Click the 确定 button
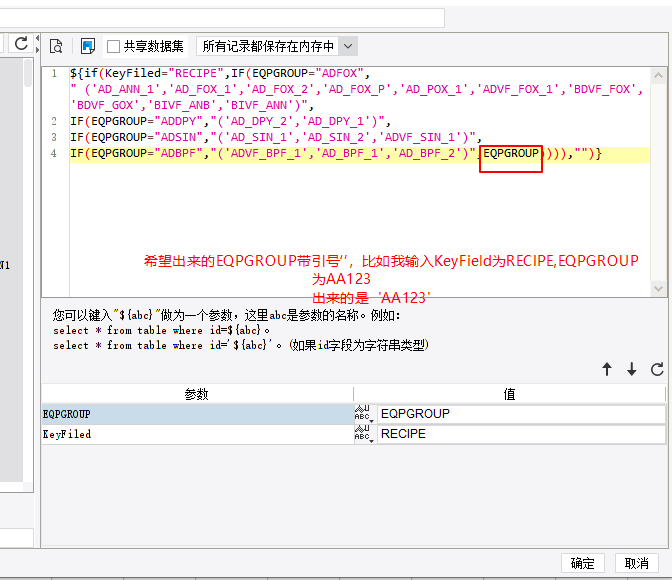 [x=583, y=563]
